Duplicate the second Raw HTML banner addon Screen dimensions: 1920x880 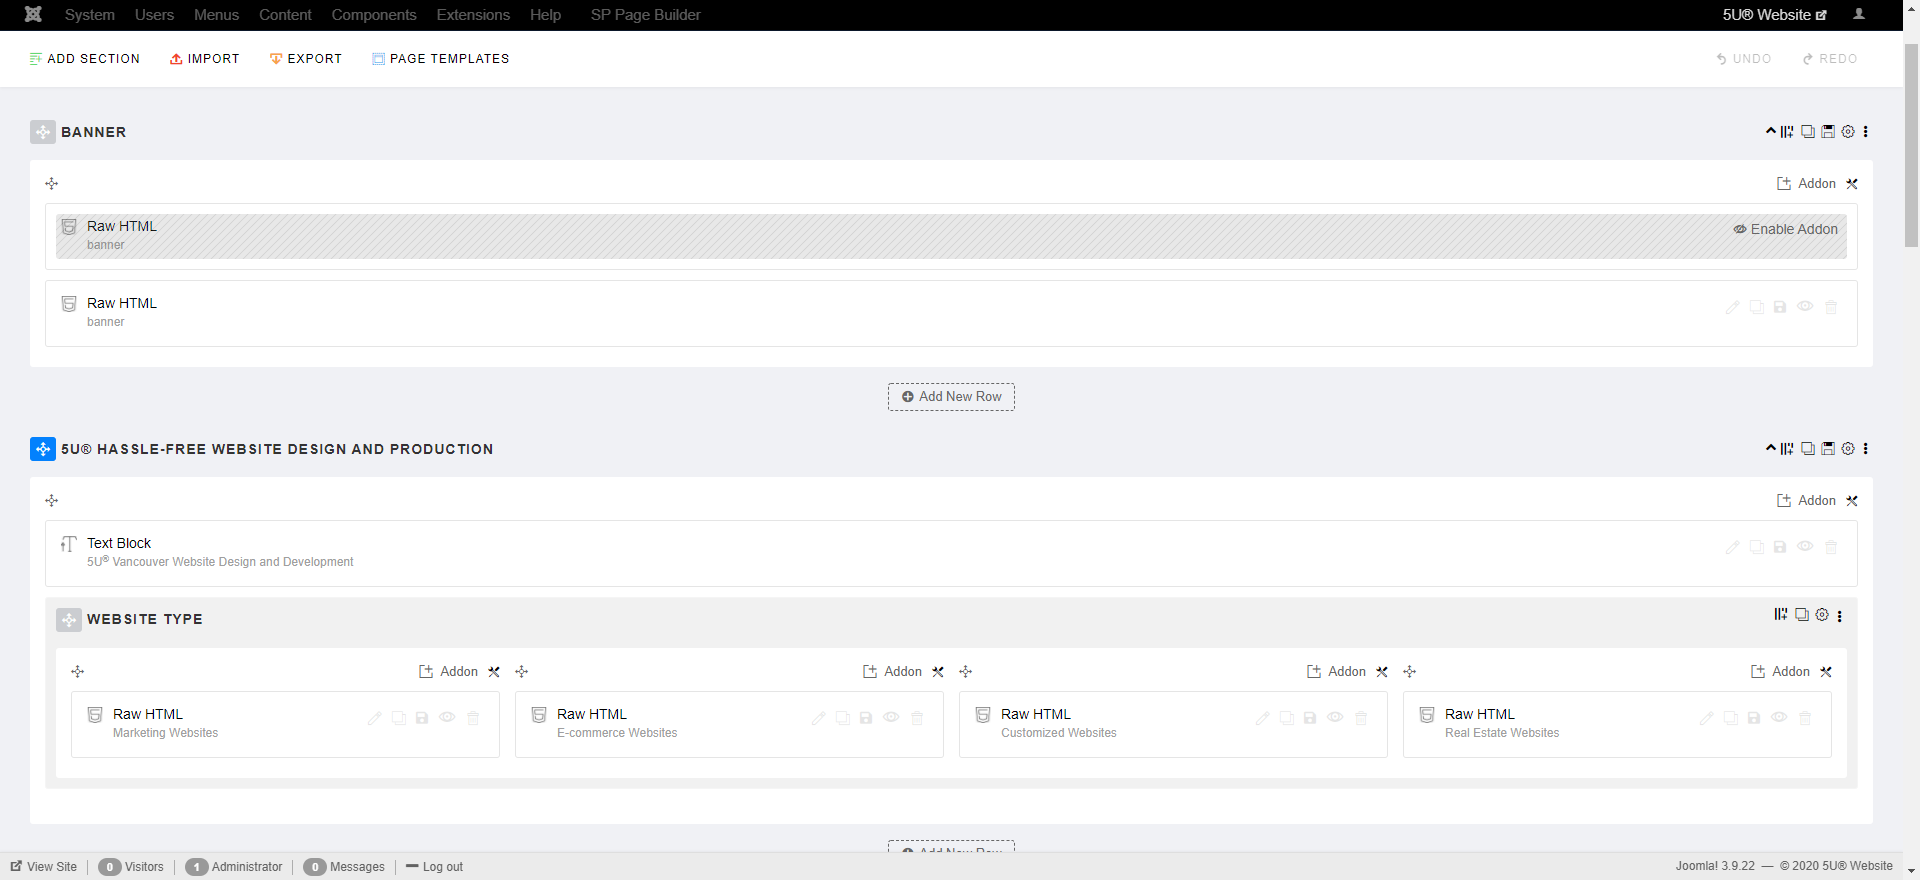tap(1756, 307)
